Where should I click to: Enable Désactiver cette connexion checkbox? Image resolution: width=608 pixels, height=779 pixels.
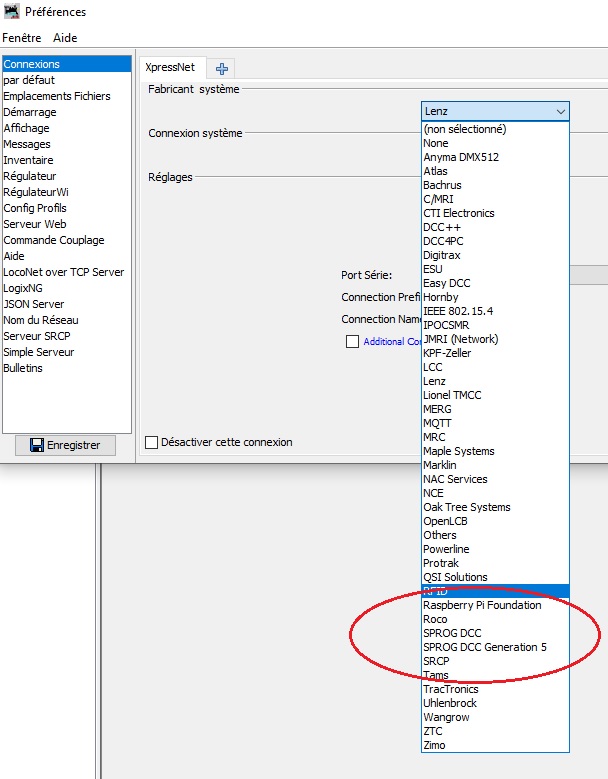[152, 442]
